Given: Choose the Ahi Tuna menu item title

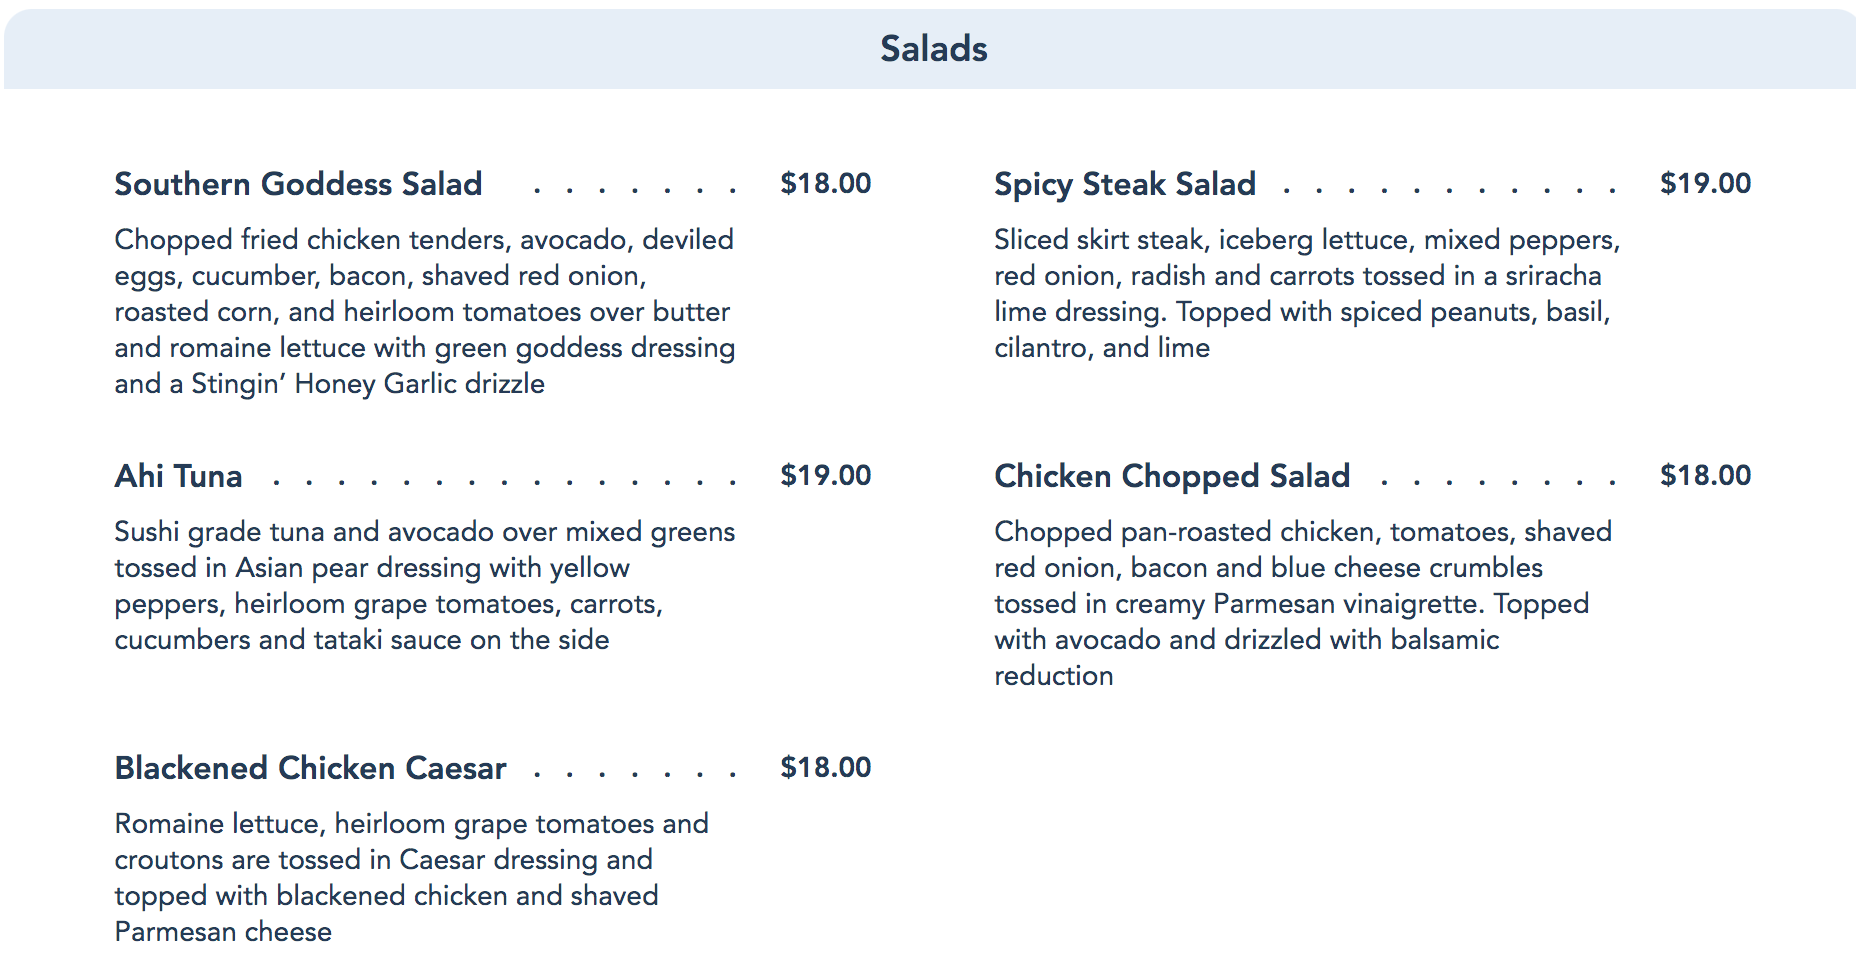Looking at the screenshot, I should tap(178, 476).
